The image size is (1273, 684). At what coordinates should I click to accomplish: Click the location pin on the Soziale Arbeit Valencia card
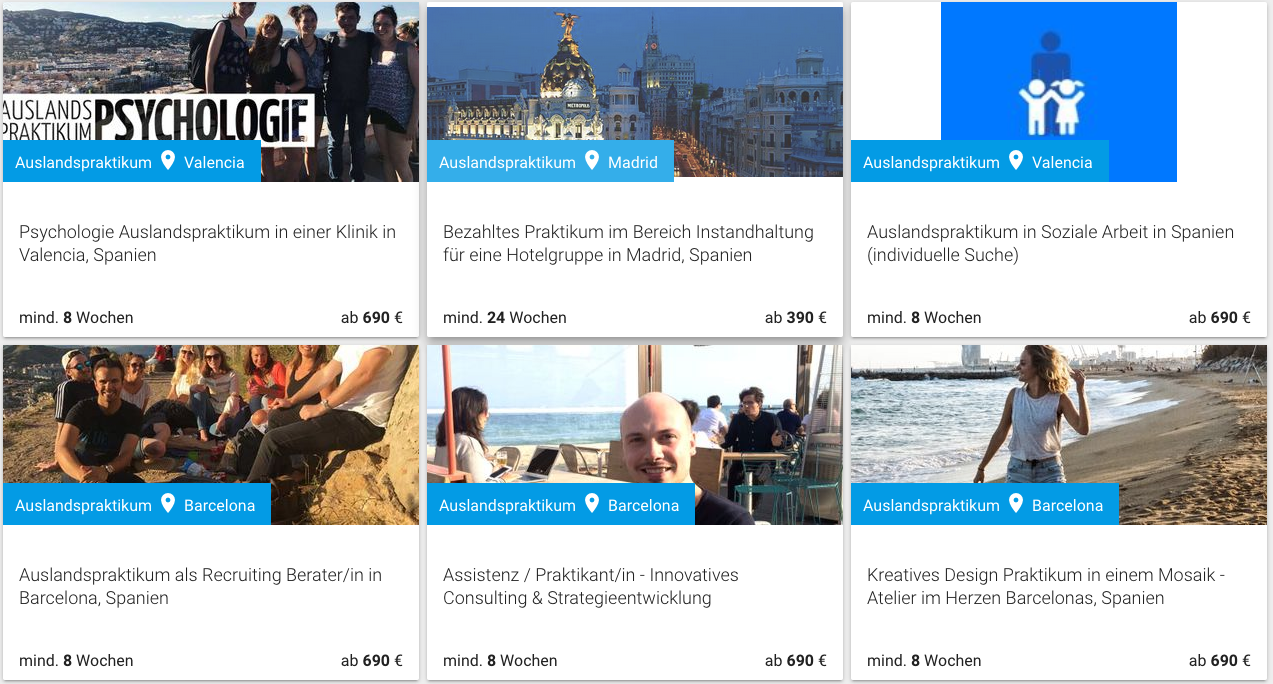[x=1016, y=160]
